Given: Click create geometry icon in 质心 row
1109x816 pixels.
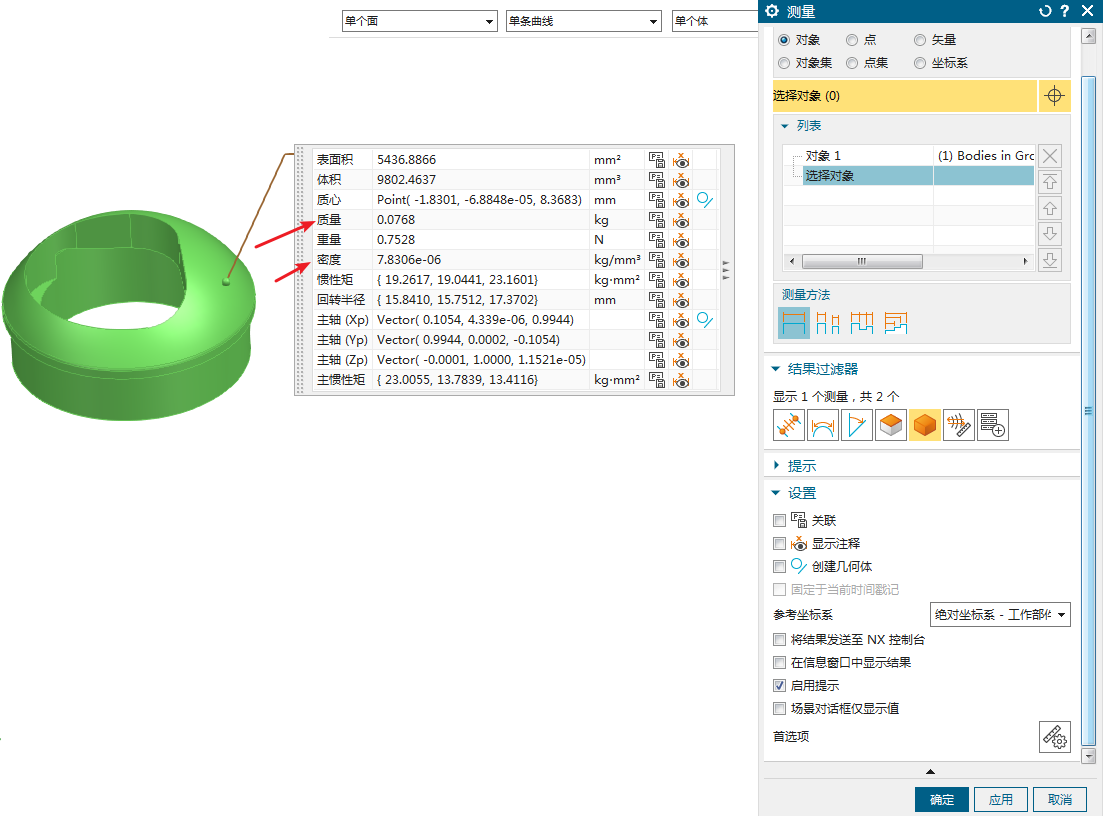Looking at the screenshot, I should click(x=704, y=199).
